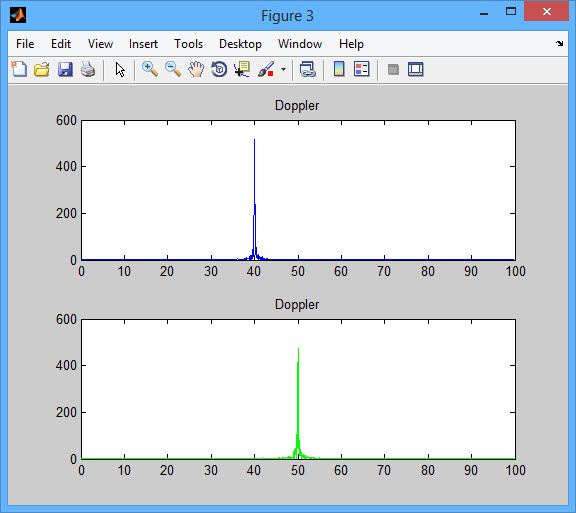This screenshot has width=576, height=513.
Task: Expand the brush color dropdown arrow
Action: pyautogui.click(x=283, y=69)
